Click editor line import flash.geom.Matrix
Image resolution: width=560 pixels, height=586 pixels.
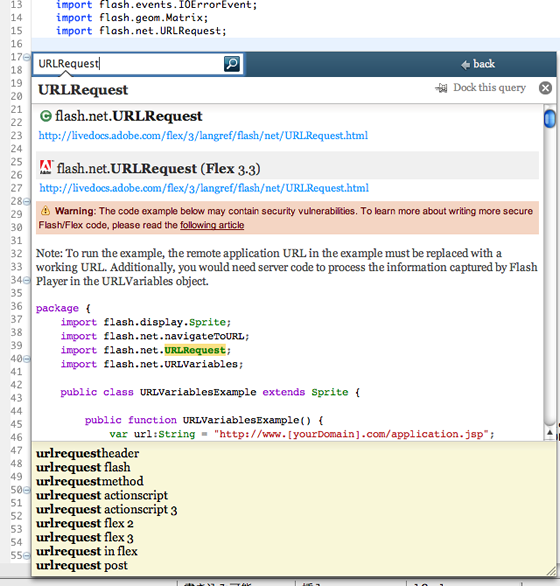(132, 18)
